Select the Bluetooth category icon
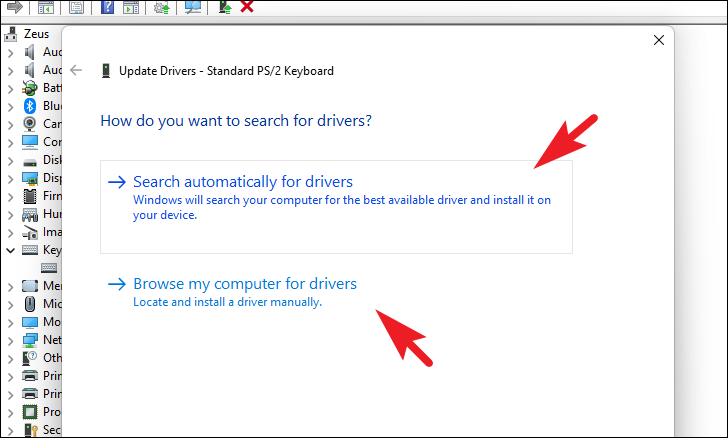The width and height of the screenshot is (728, 438). coord(30,106)
